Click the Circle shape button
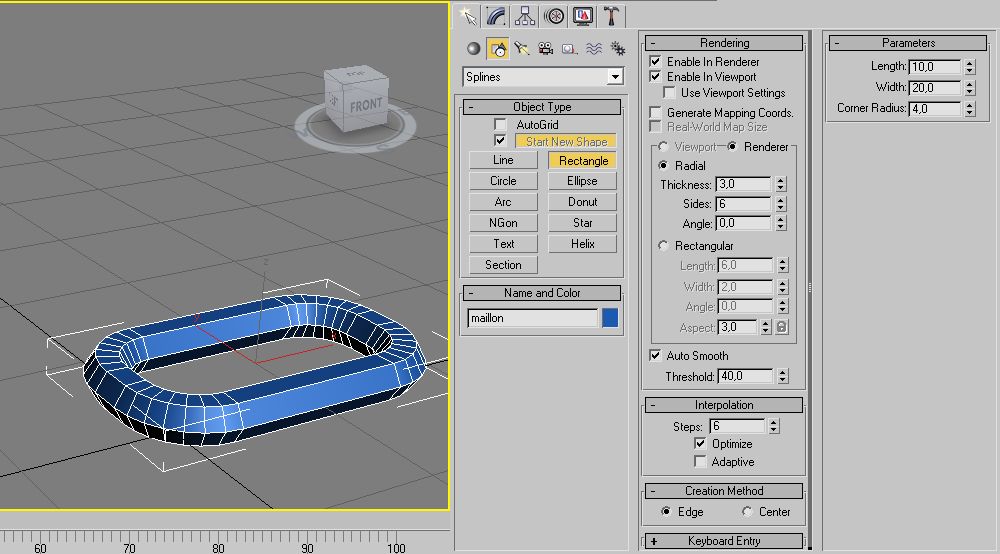This screenshot has width=1000, height=554. pyautogui.click(x=503, y=181)
